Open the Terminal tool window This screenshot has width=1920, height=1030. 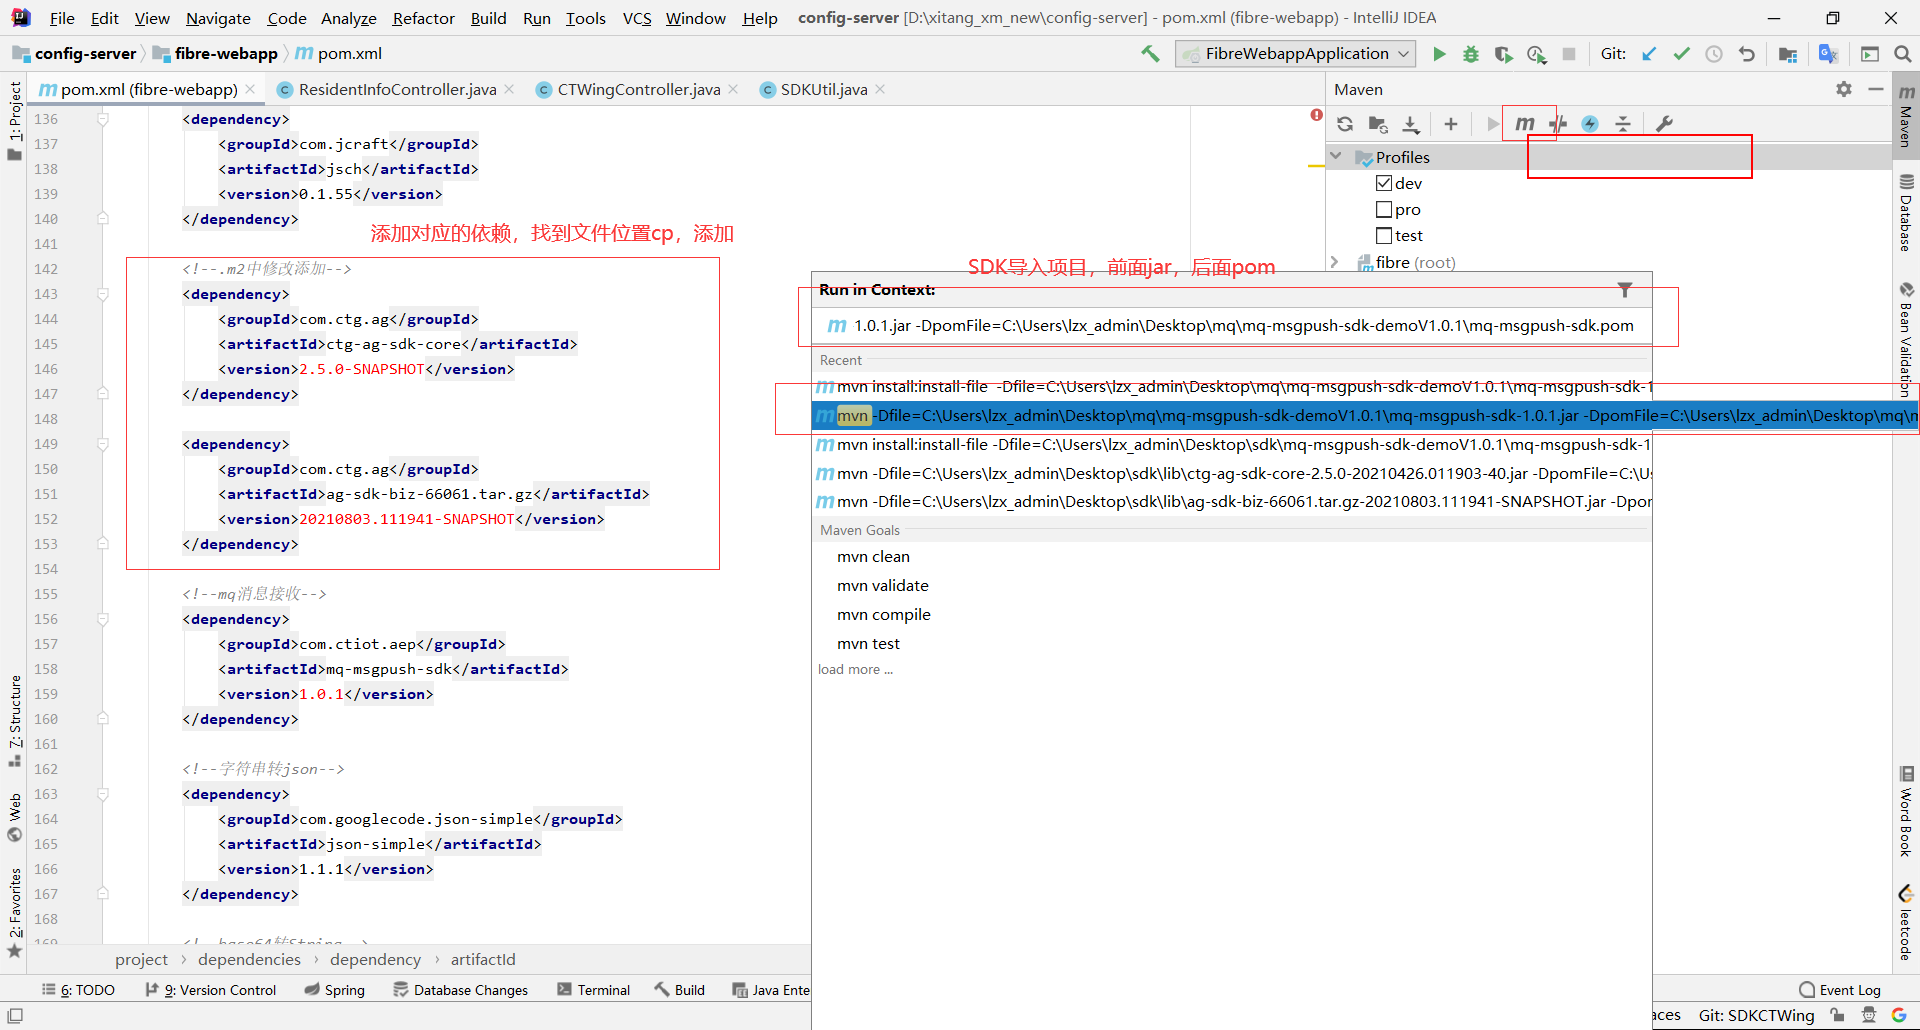(x=594, y=989)
